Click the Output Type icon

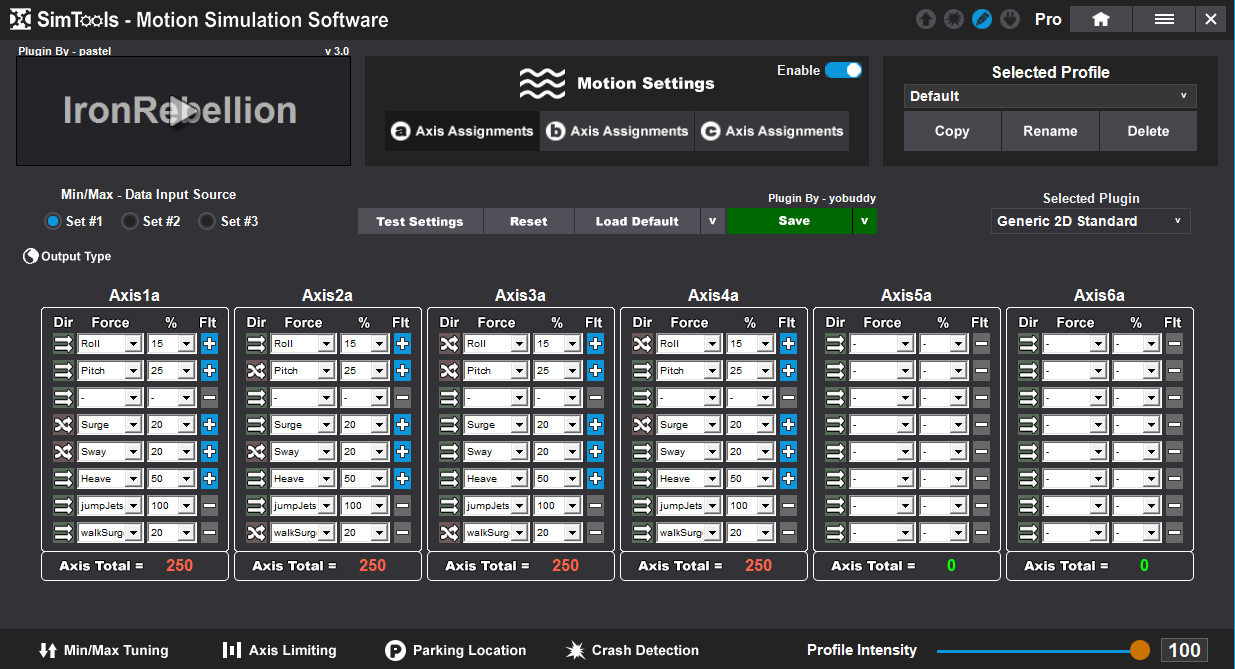pos(30,257)
